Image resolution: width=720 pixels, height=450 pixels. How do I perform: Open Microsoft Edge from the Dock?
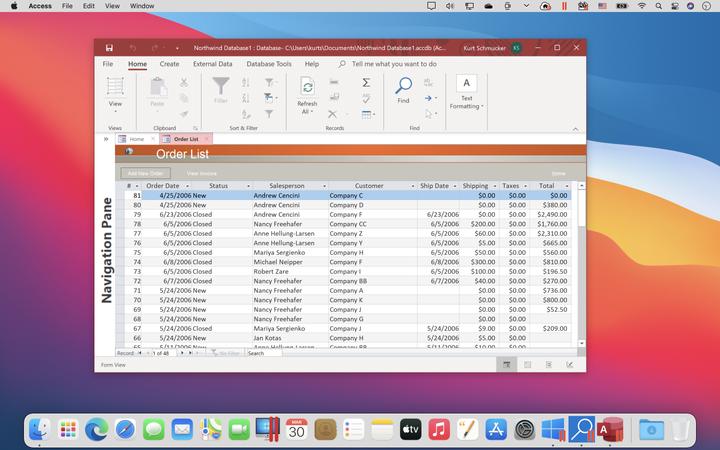[x=96, y=430]
